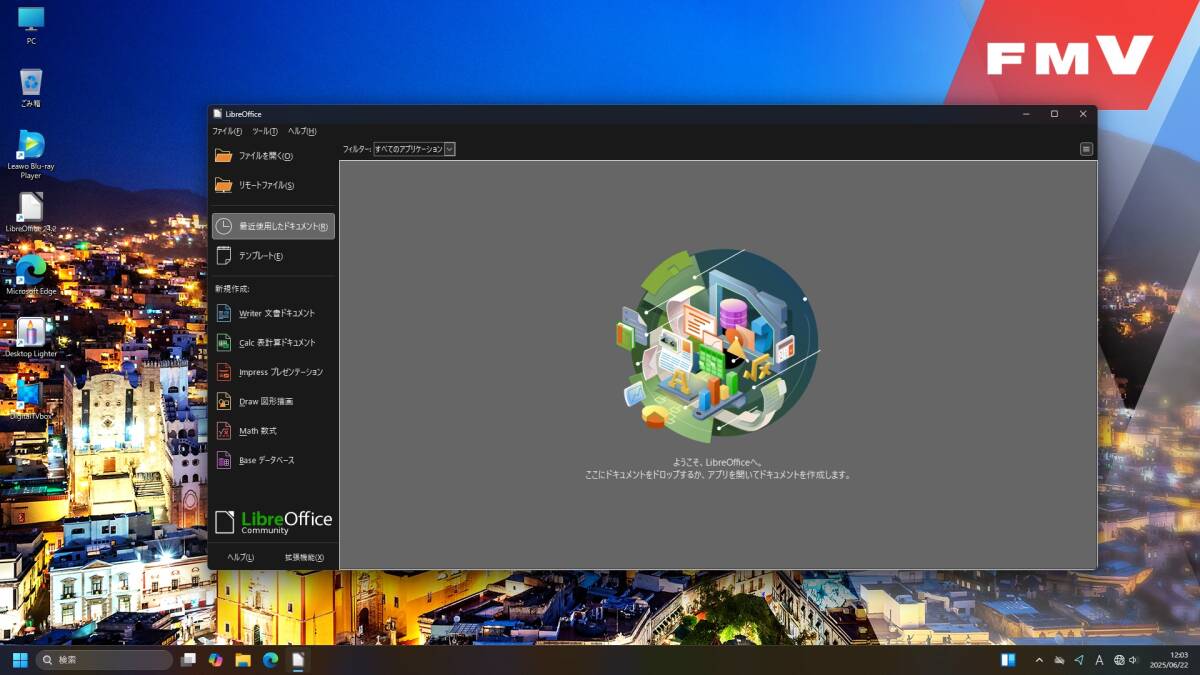Open the ツール(T) menu

click(264, 131)
